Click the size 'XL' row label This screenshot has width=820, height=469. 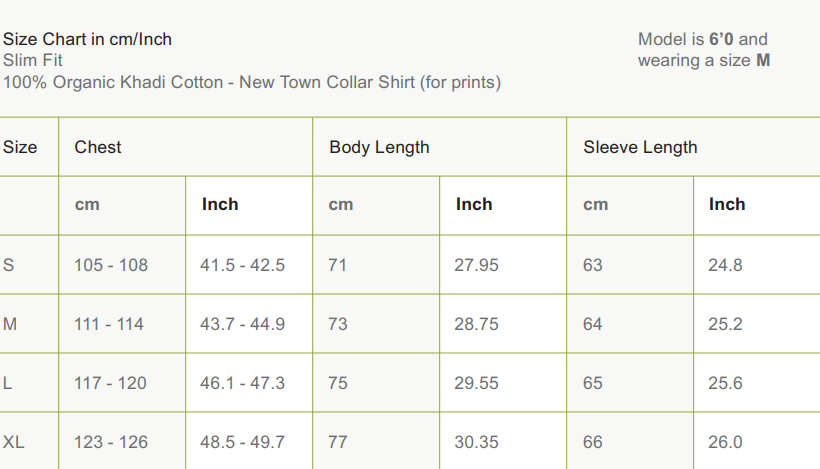coord(14,442)
